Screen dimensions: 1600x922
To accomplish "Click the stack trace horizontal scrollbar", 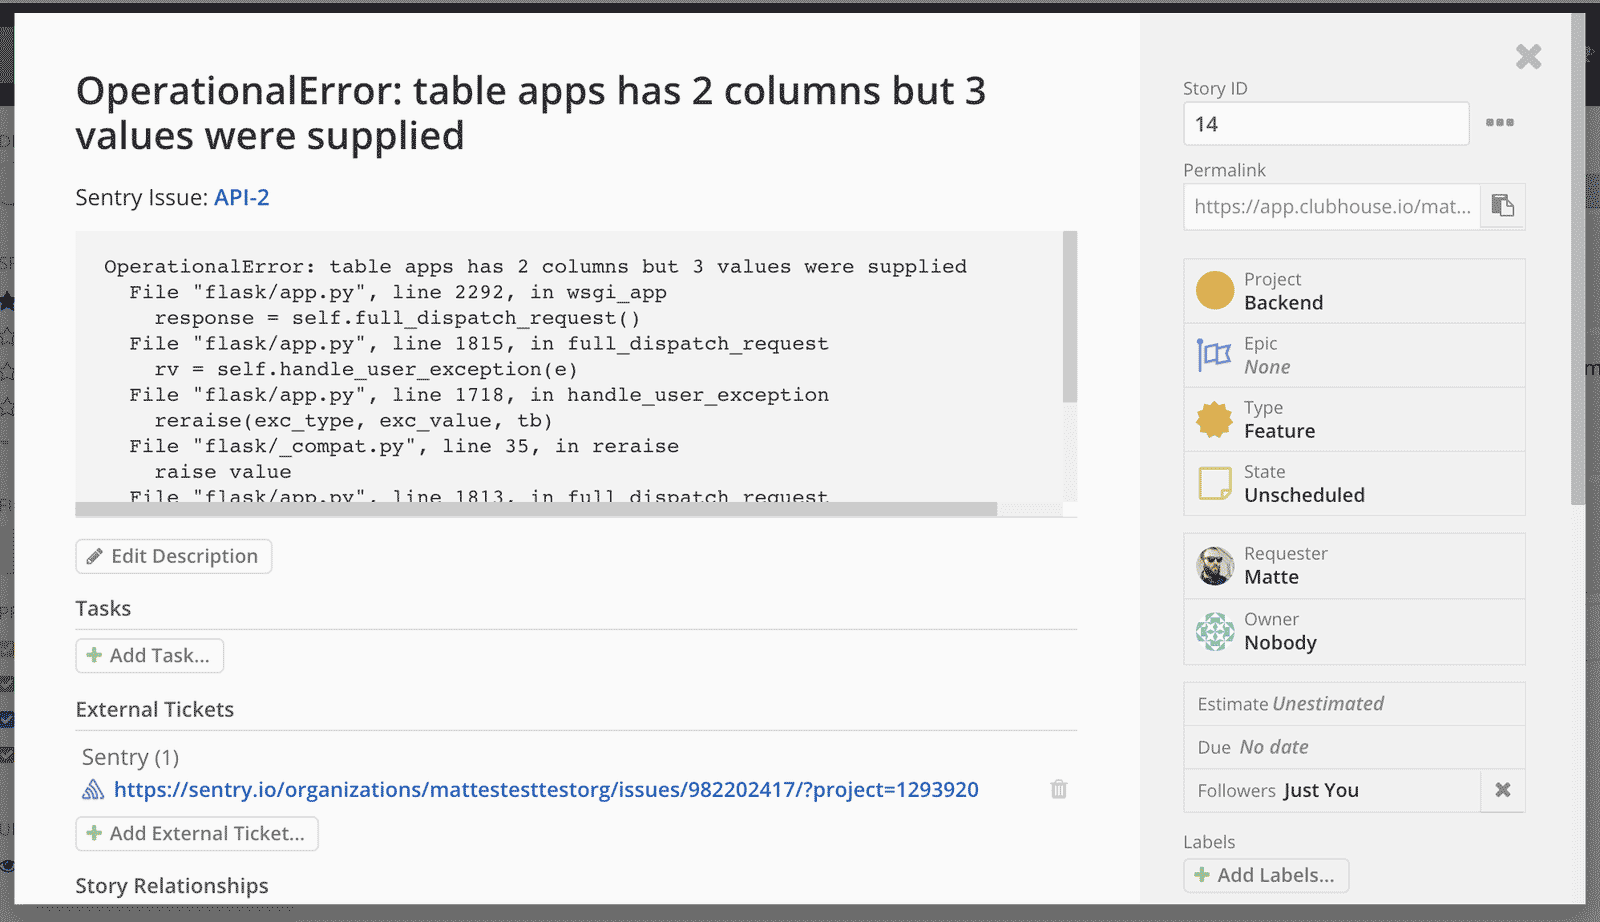I will pos(536,509).
